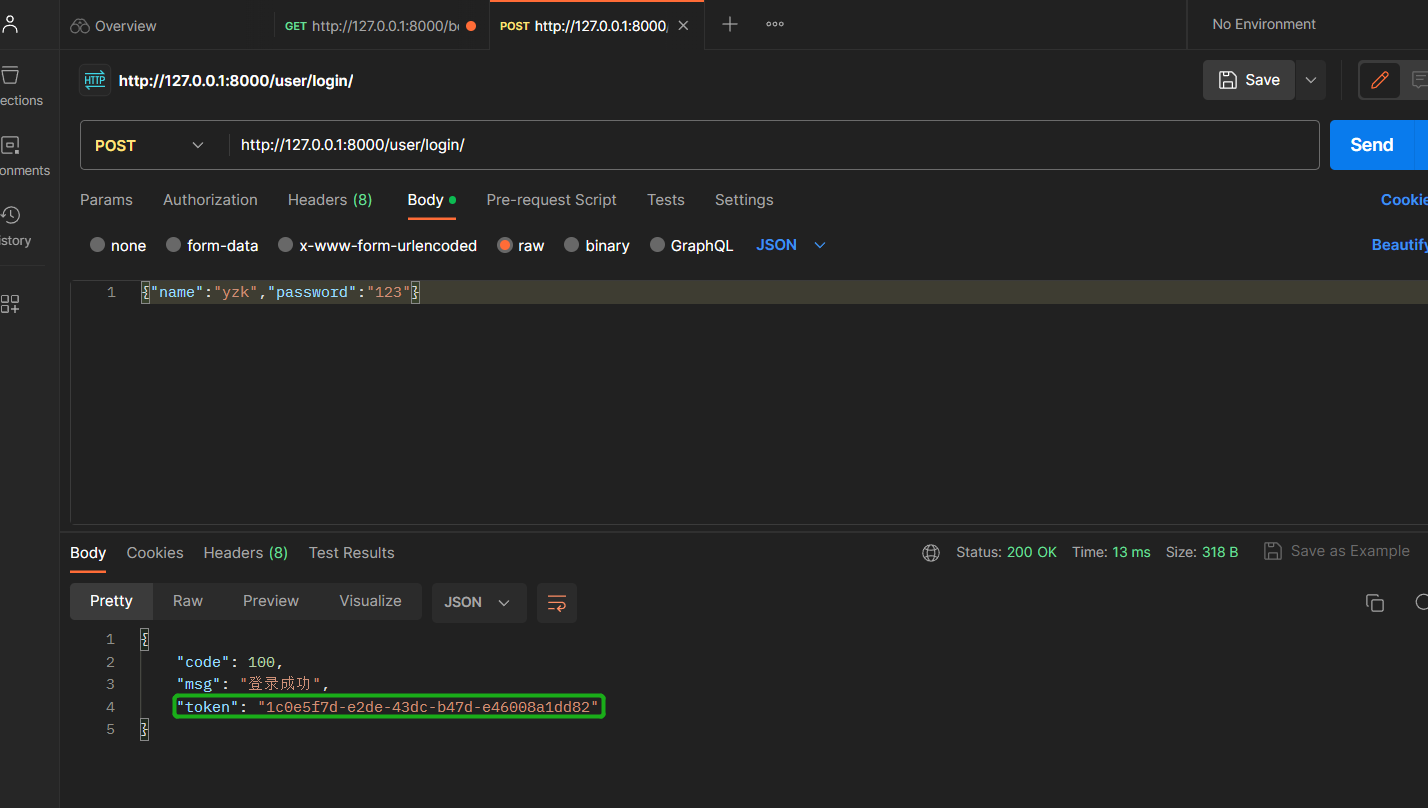Click the Status: 200 OK text
Image resolution: width=1428 pixels, height=808 pixels.
(1006, 552)
